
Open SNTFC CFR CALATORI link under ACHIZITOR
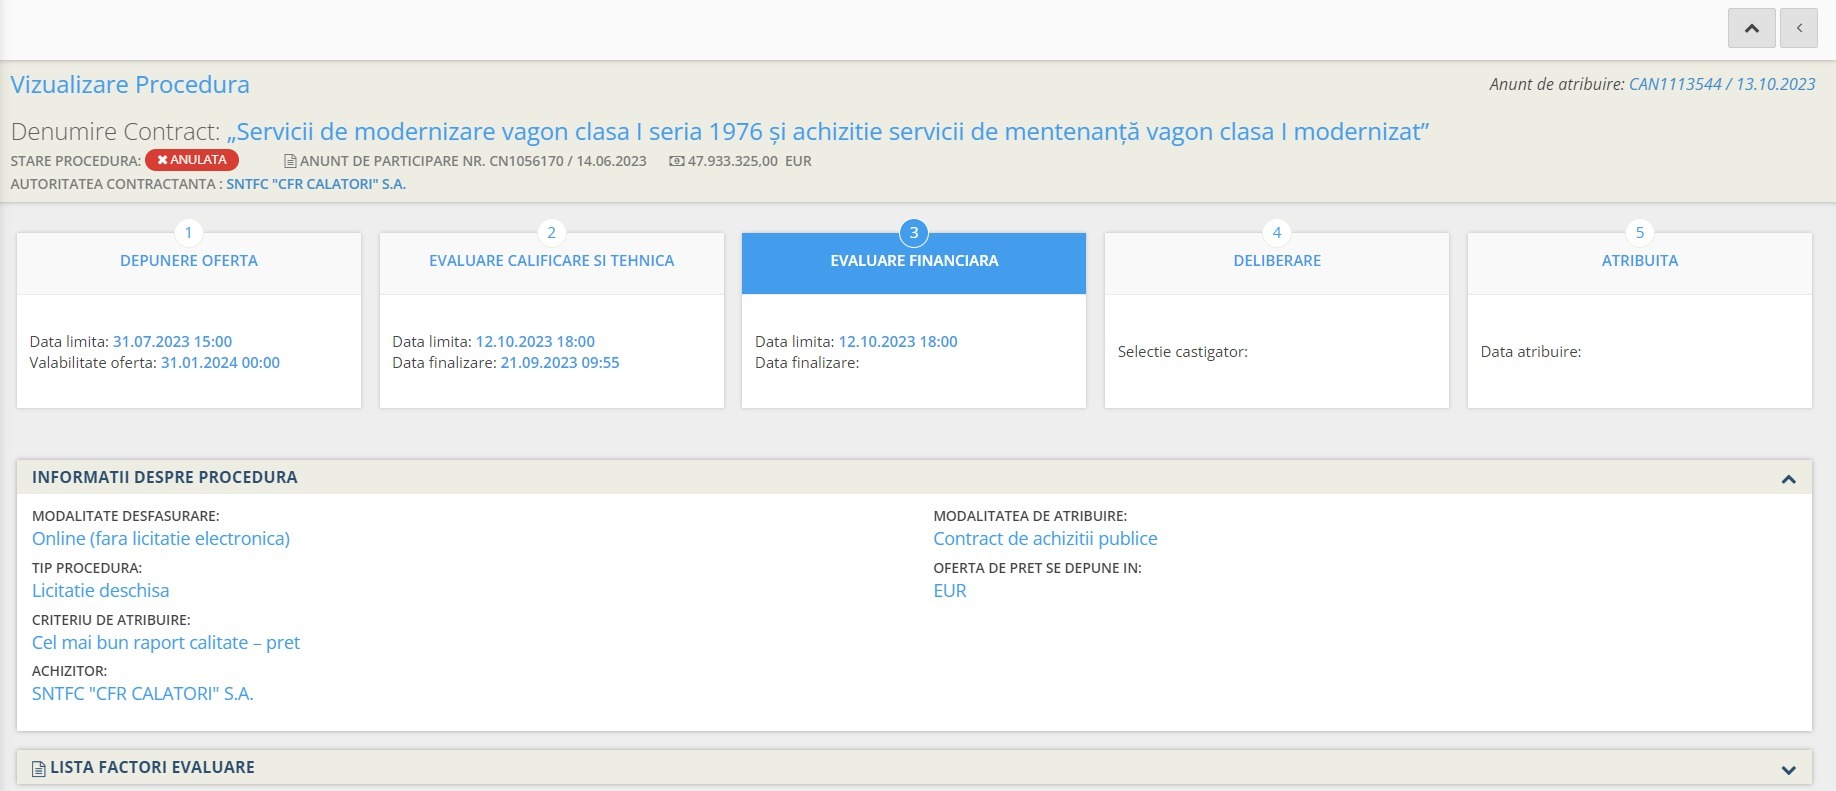click(x=143, y=694)
